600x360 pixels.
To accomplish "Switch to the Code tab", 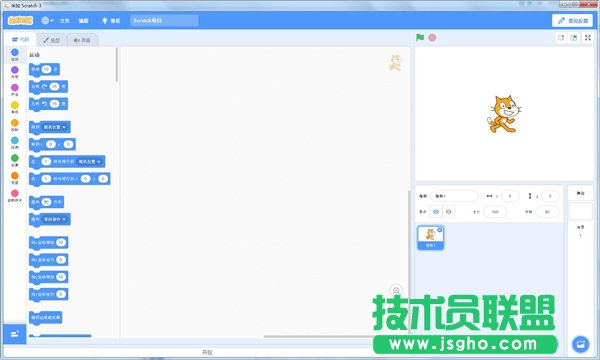I will point(21,39).
